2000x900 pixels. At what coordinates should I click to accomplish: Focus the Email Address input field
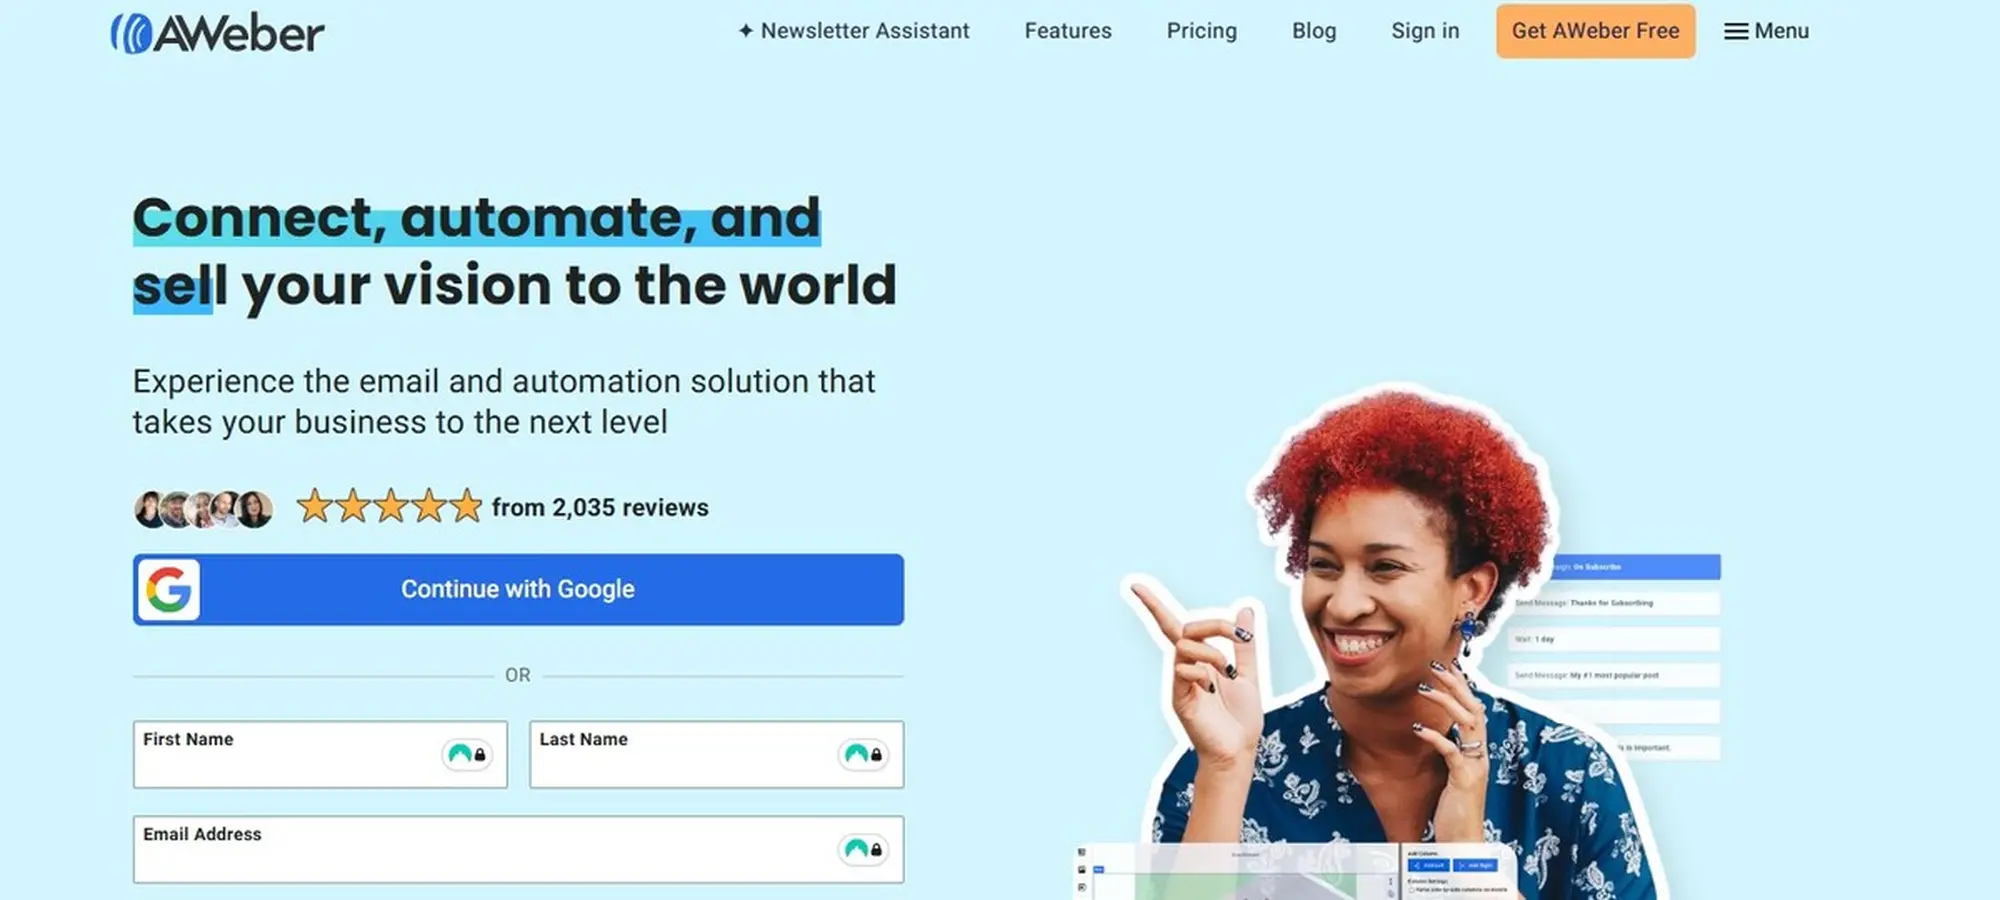(x=518, y=849)
